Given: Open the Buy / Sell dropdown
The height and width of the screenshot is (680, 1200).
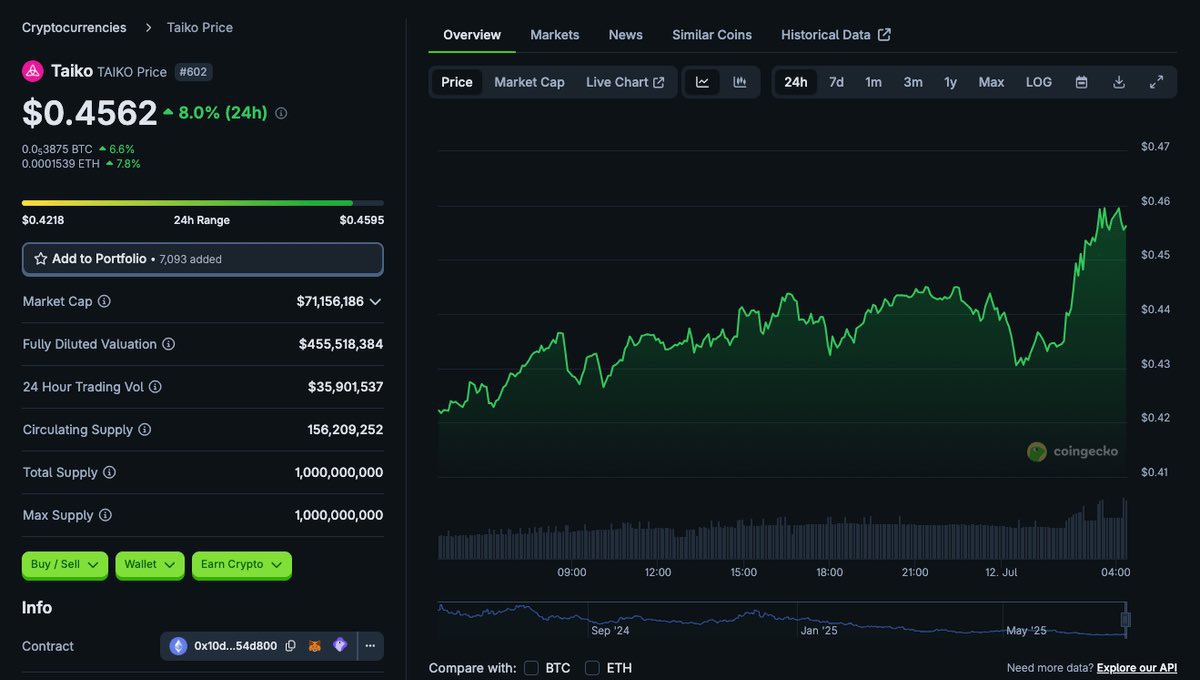Looking at the screenshot, I should (x=65, y=565).
